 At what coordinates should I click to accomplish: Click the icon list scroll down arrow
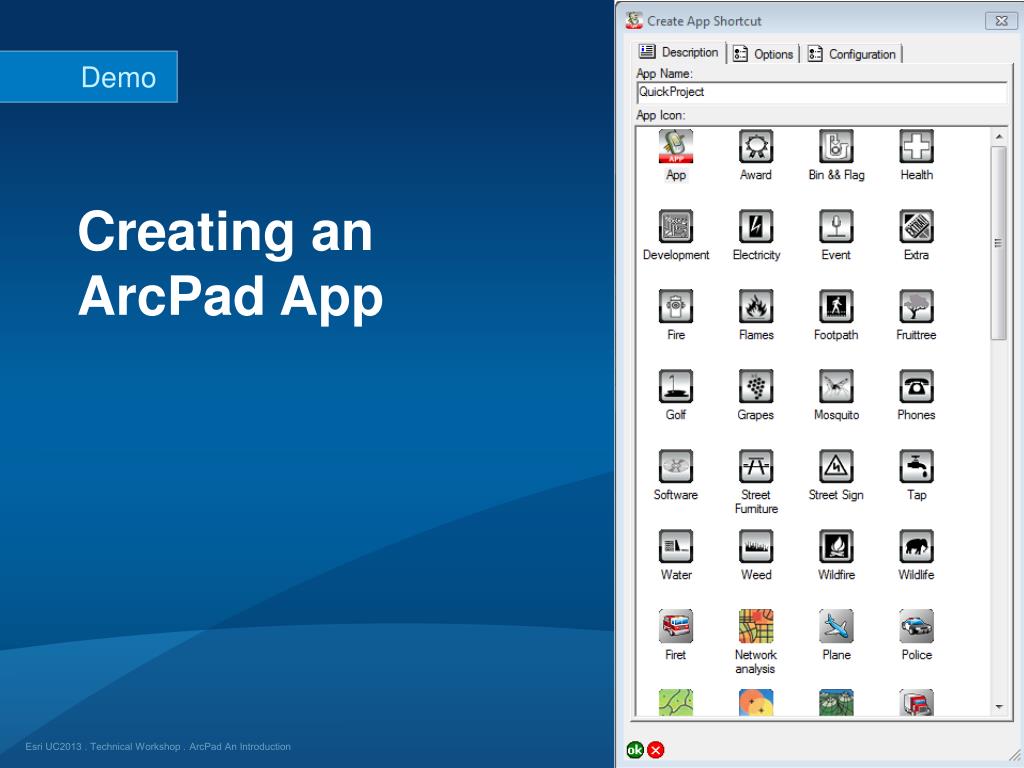pyautogui.click(x=999, y=707)
